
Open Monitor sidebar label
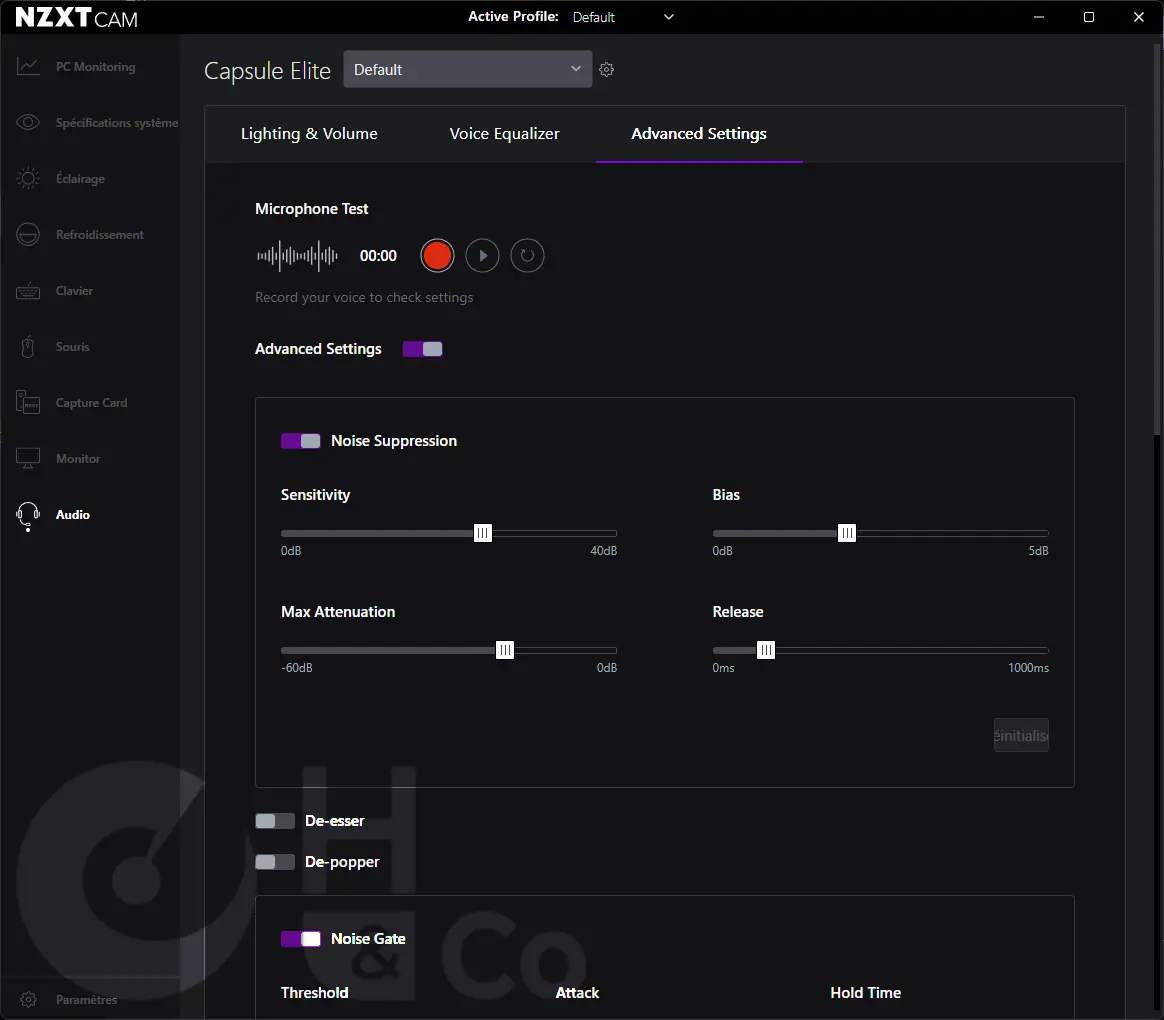78,459
